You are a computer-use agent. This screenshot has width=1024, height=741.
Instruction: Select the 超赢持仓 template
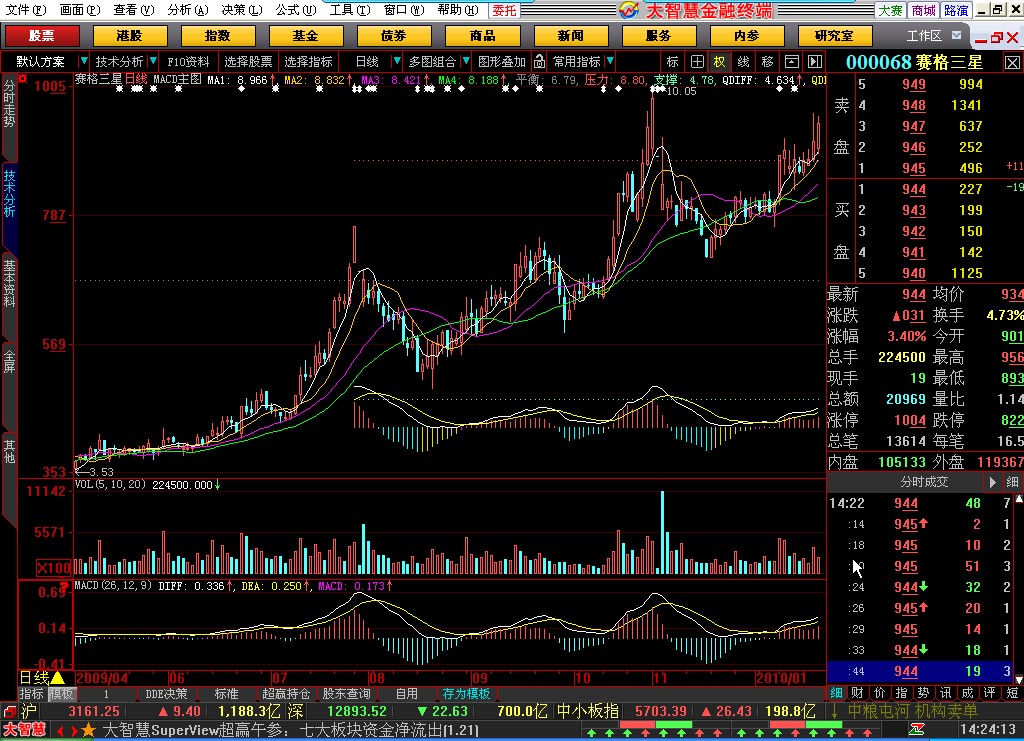286,694
